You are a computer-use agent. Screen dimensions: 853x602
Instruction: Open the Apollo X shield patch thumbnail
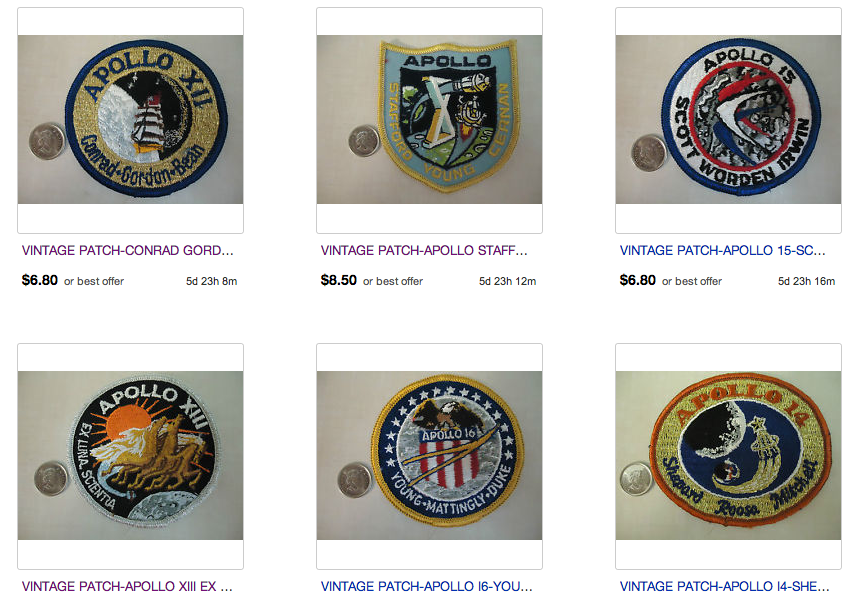point(429,120)
